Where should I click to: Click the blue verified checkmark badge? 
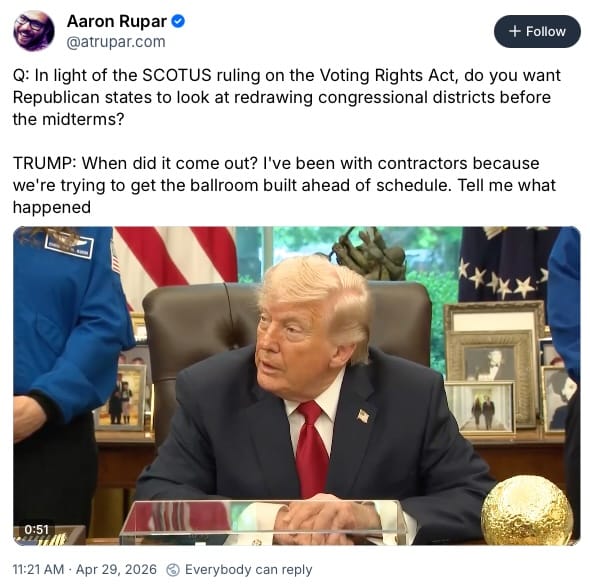click(178, 21)
